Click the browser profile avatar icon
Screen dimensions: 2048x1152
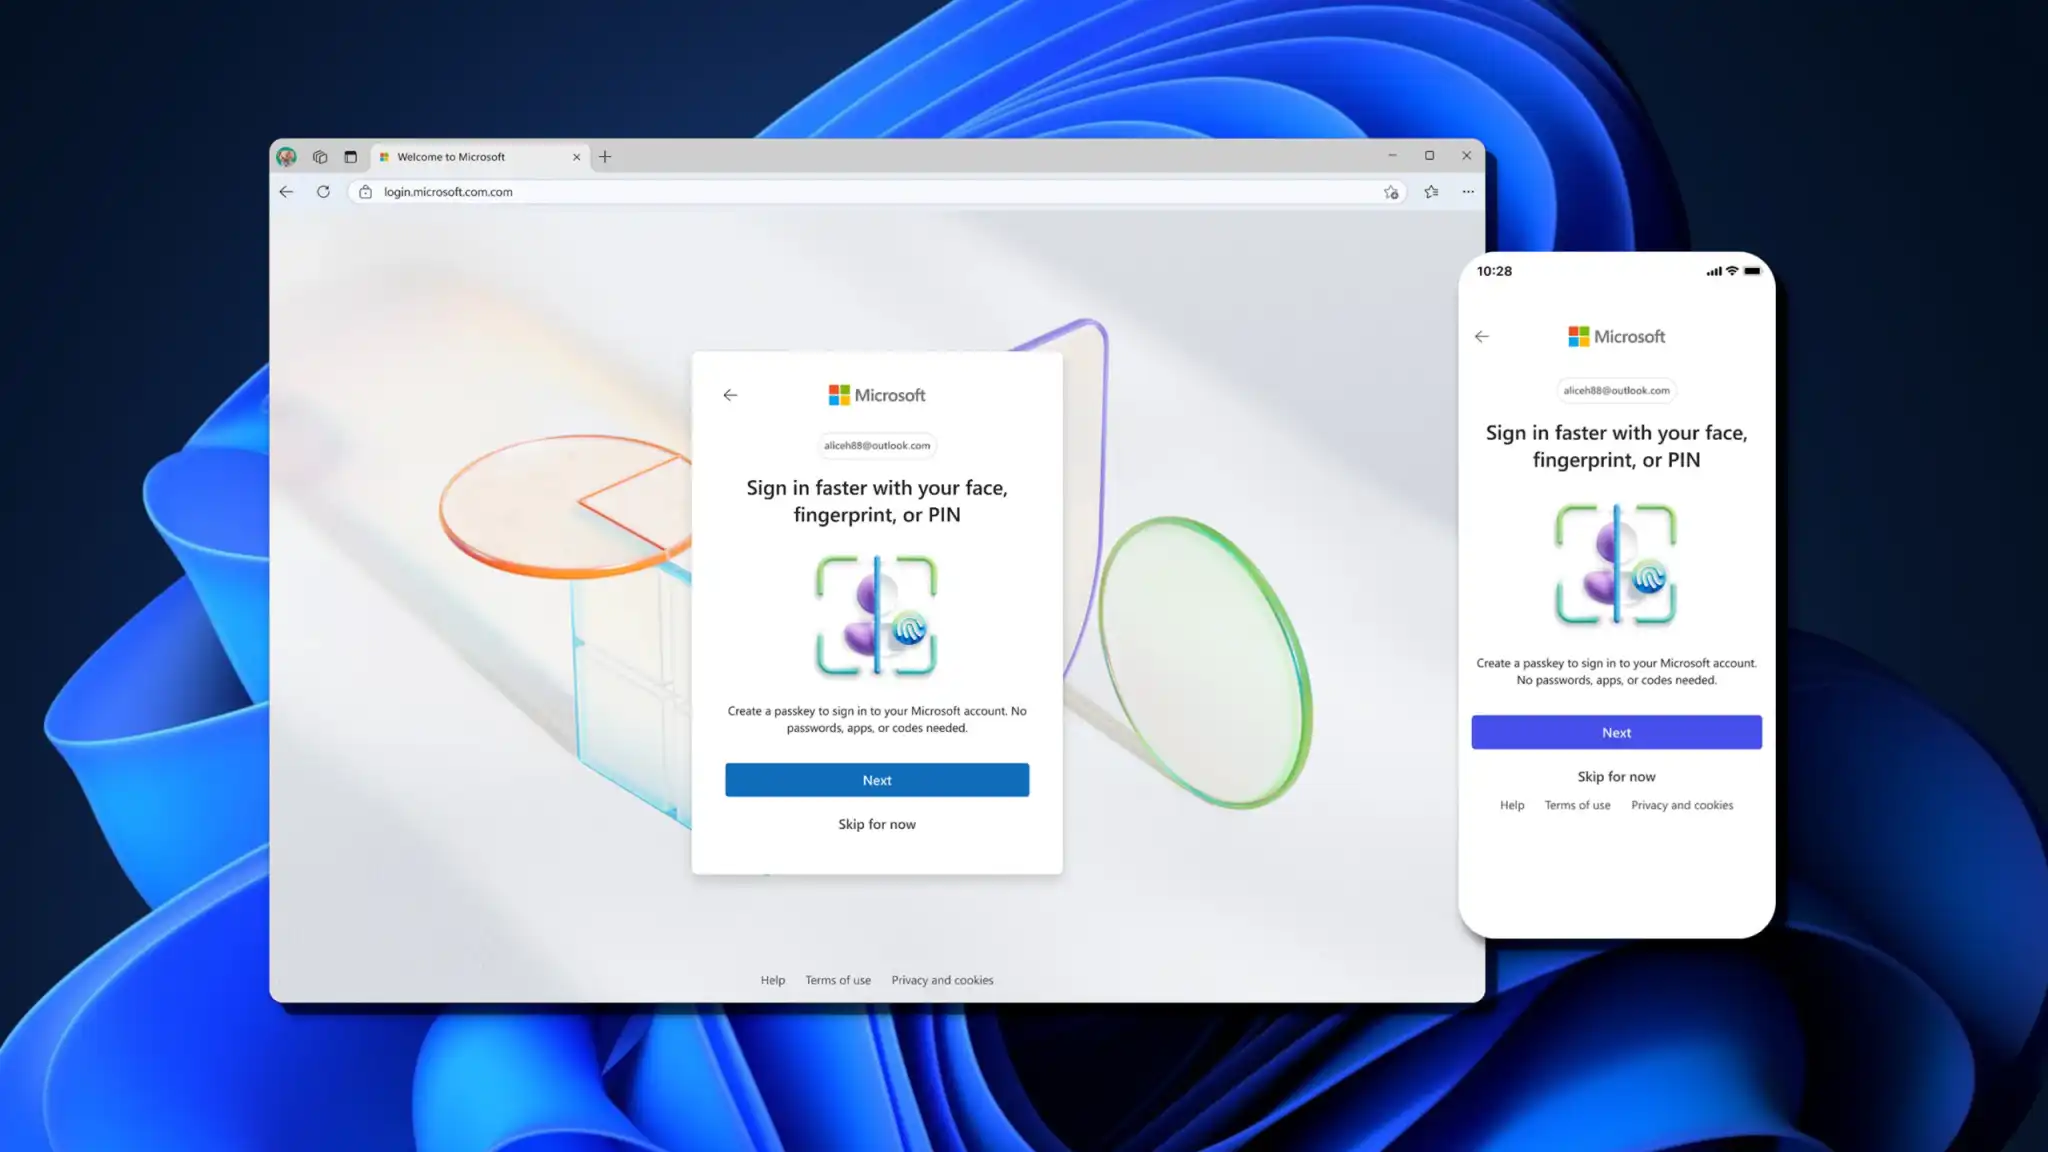287,156
